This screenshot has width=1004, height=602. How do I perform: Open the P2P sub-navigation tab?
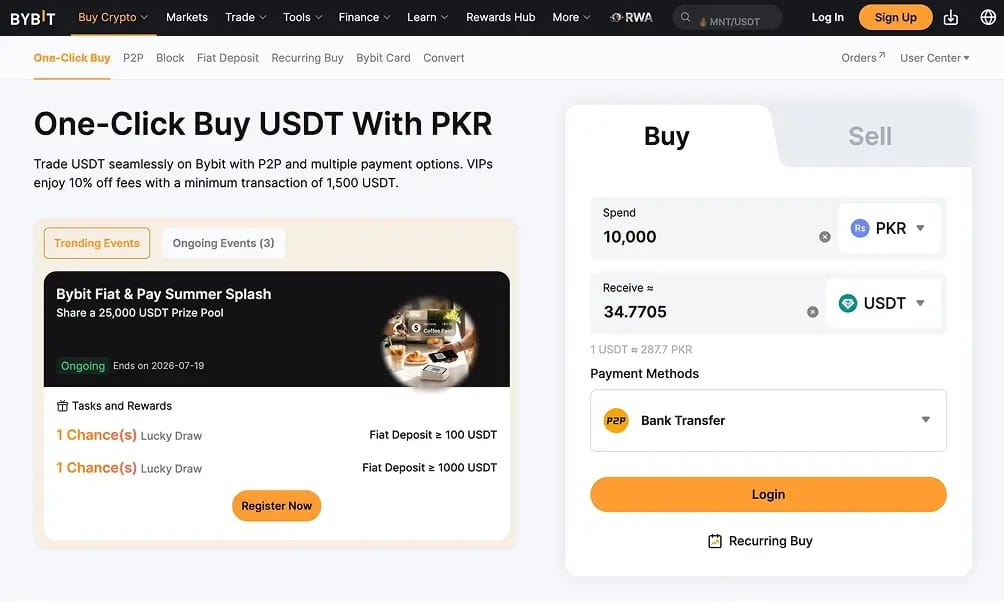(133, 58)
